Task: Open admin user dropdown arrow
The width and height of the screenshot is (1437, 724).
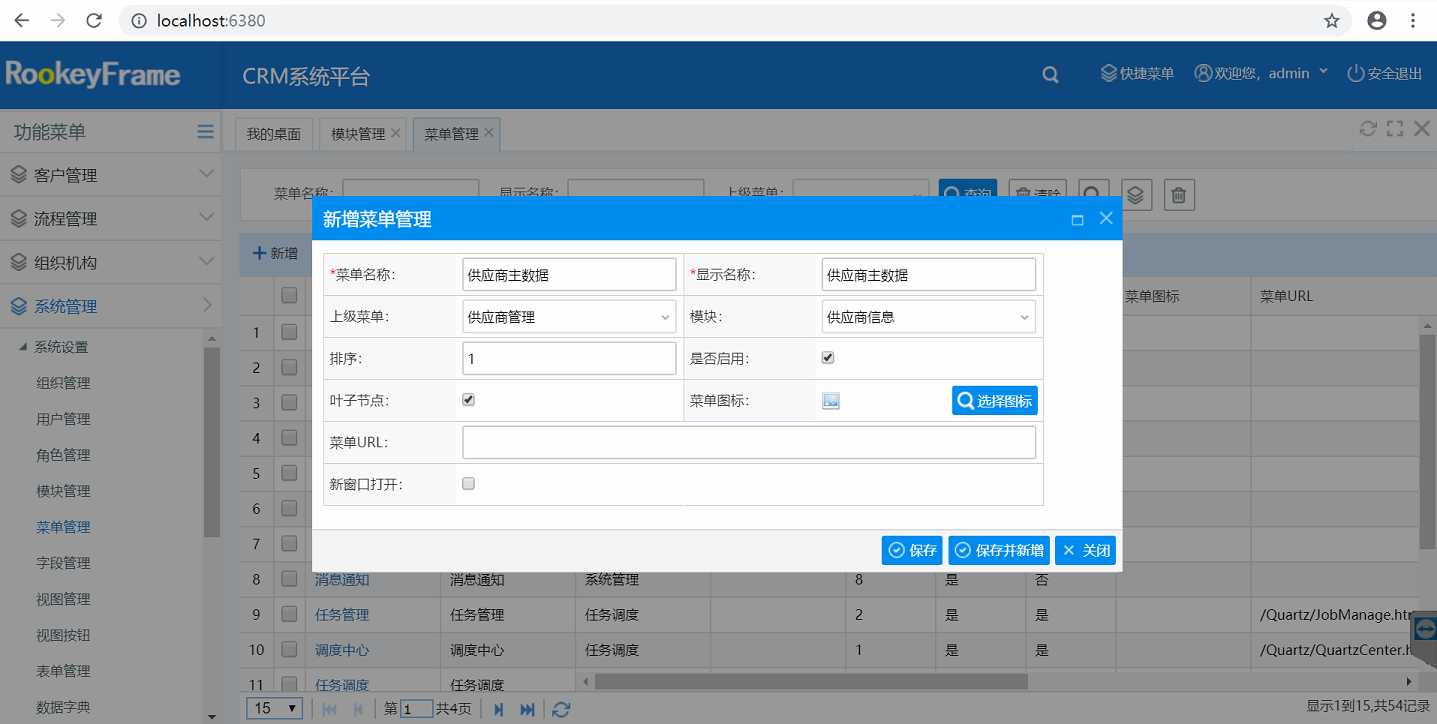Action: pyautogui.click(x=1324, y=72)
